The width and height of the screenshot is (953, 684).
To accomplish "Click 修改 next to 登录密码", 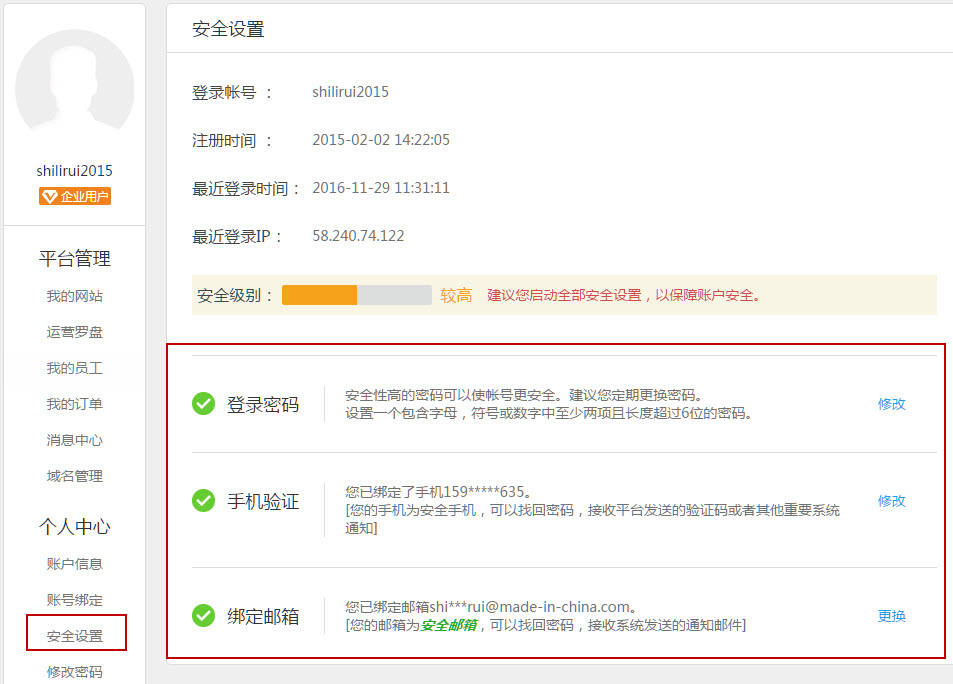I will click(890, 403).
